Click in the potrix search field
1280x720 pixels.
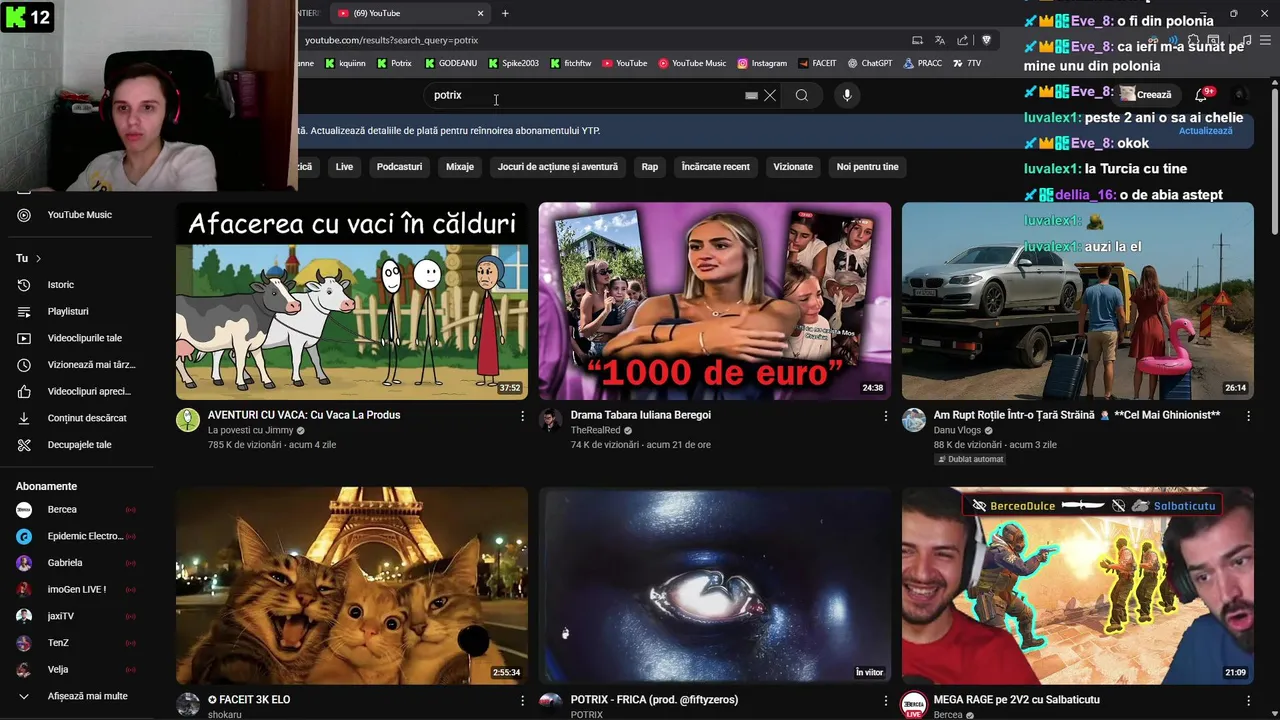point(585,95)
